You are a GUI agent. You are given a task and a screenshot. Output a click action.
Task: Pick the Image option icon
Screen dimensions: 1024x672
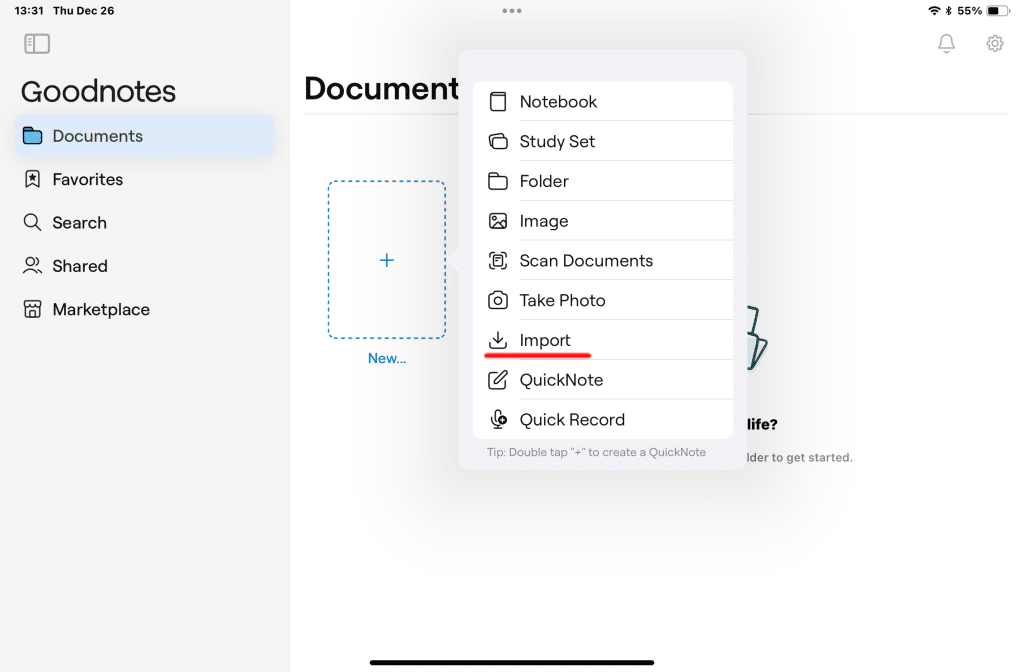point(498,221)
